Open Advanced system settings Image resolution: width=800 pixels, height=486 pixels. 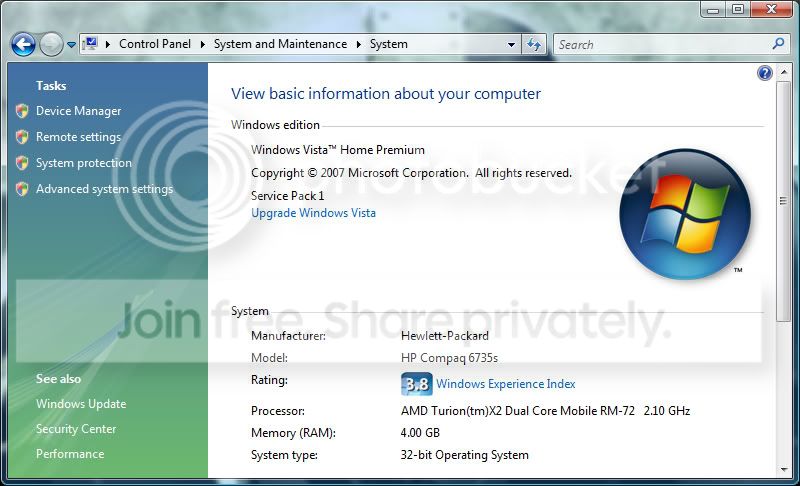click(105, 189)
